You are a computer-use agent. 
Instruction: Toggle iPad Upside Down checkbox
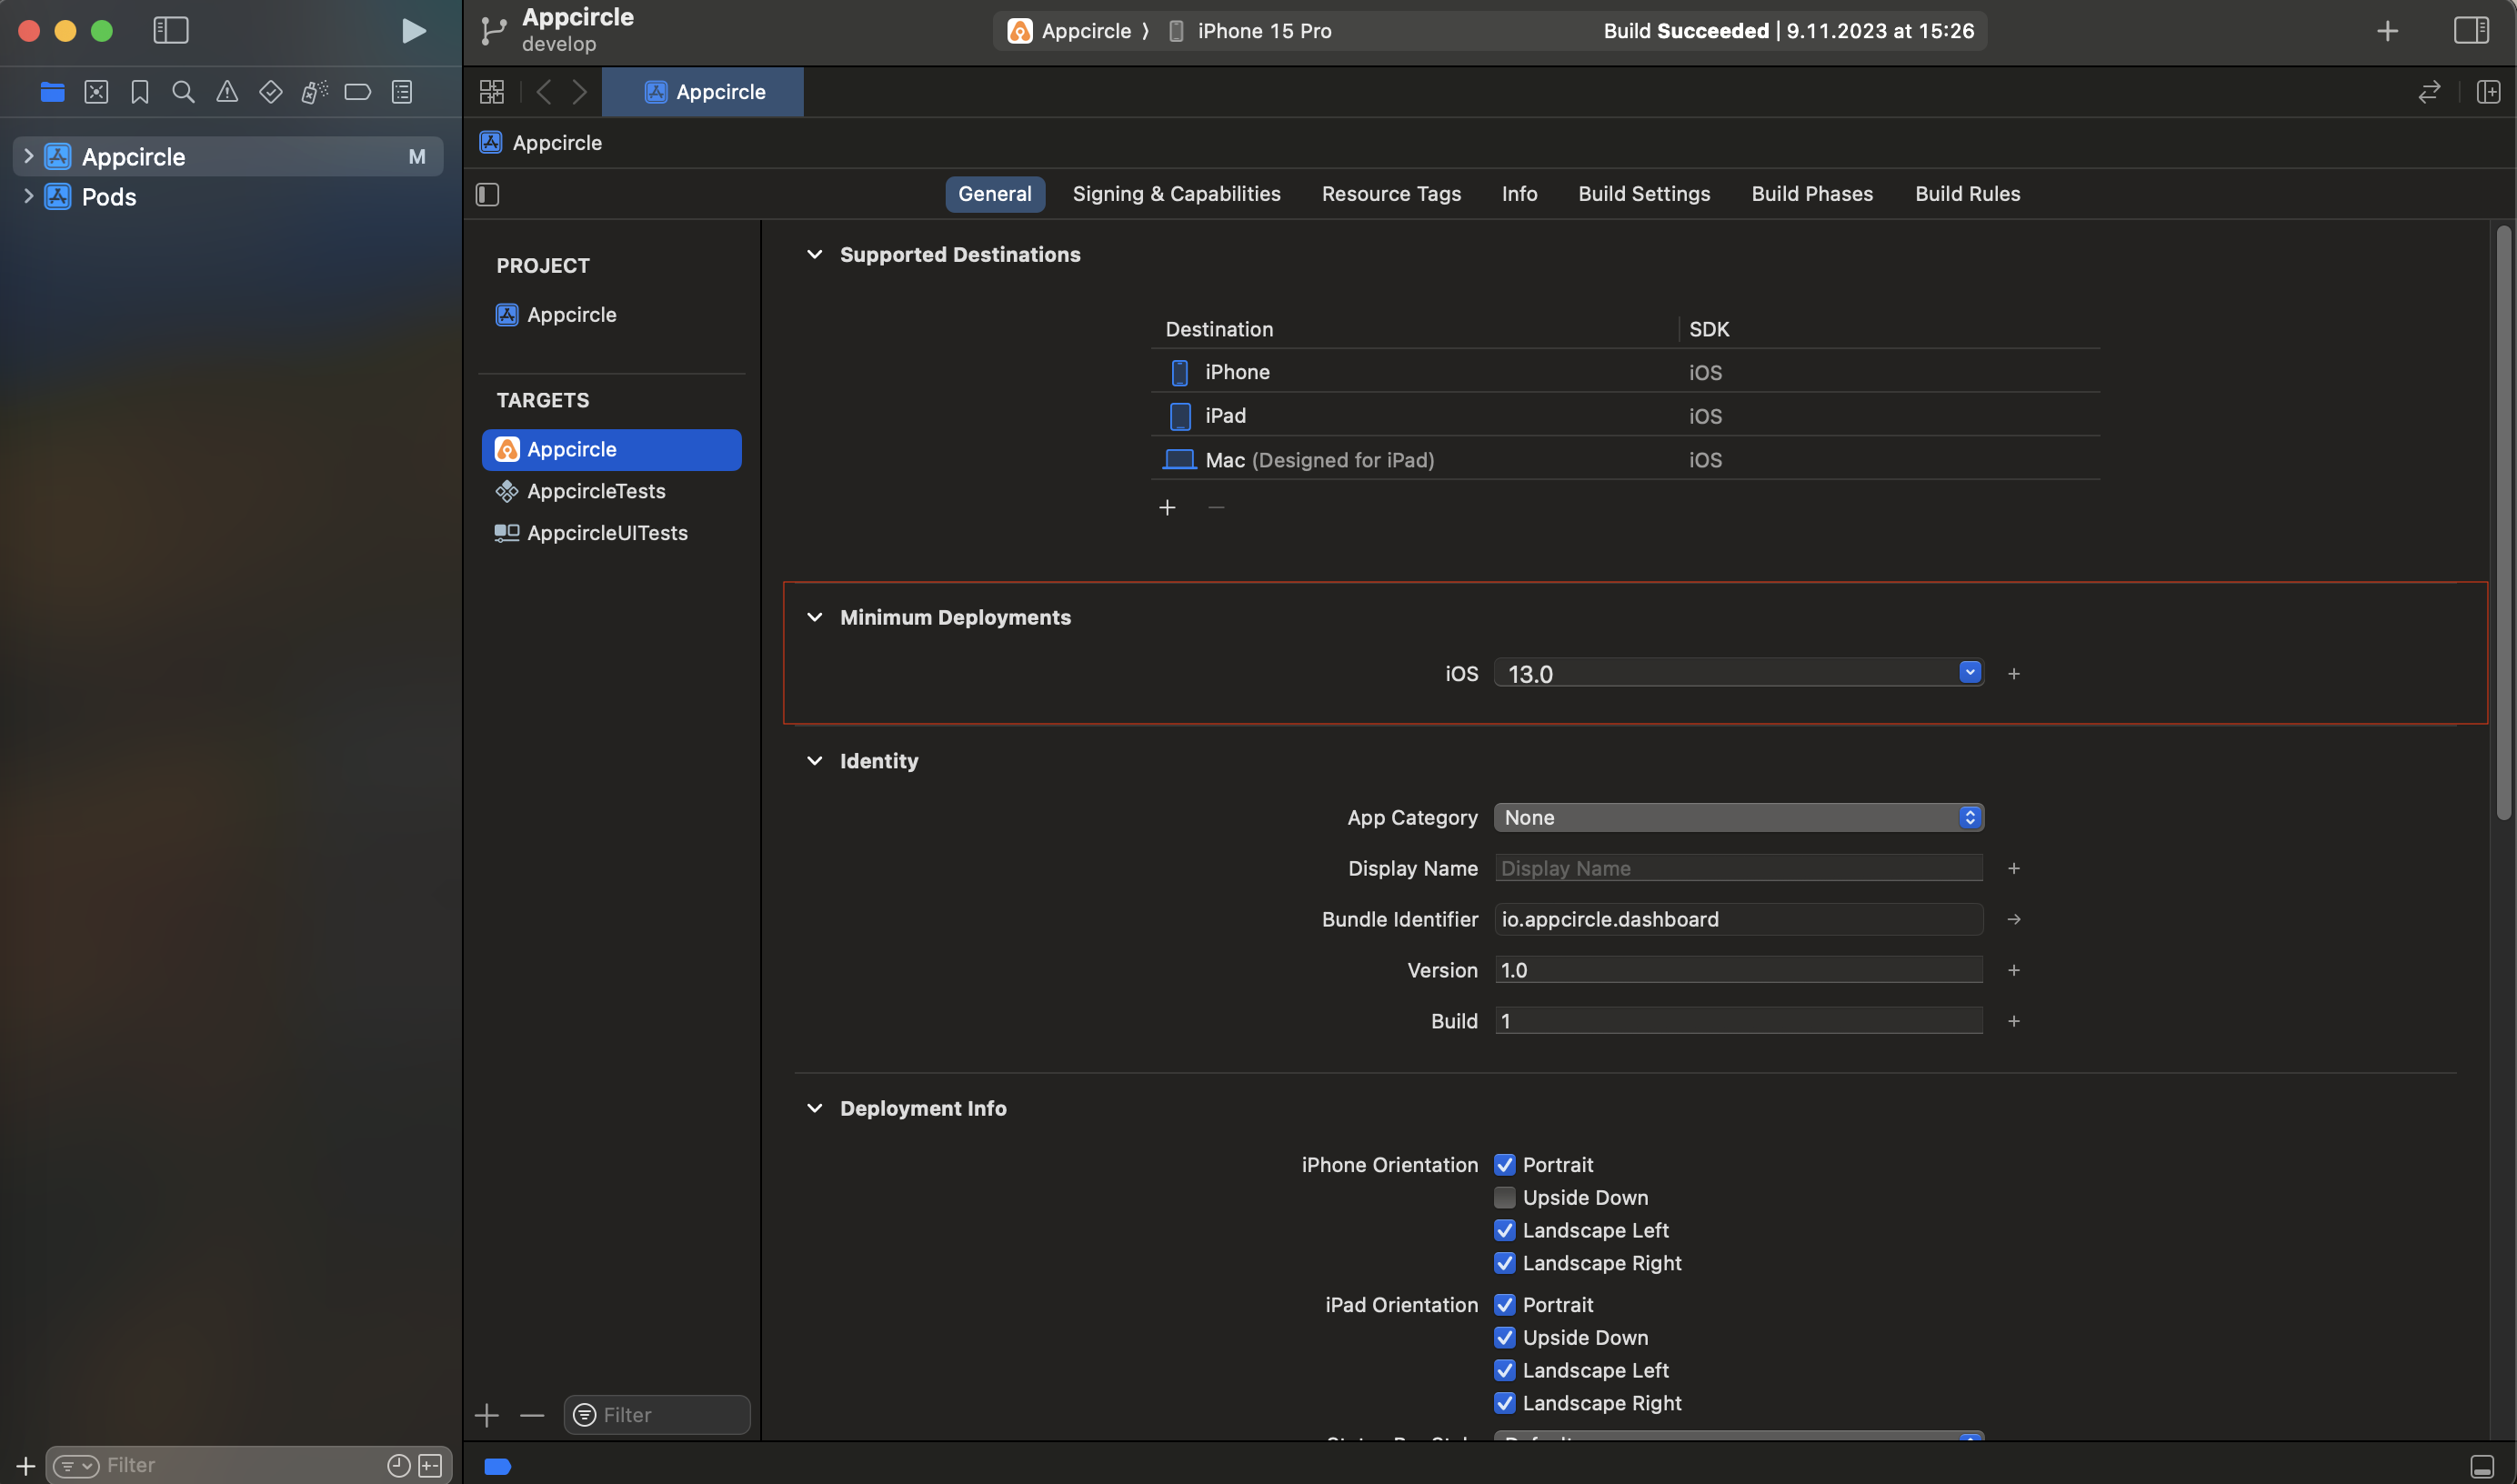tap(1504, 1338)
